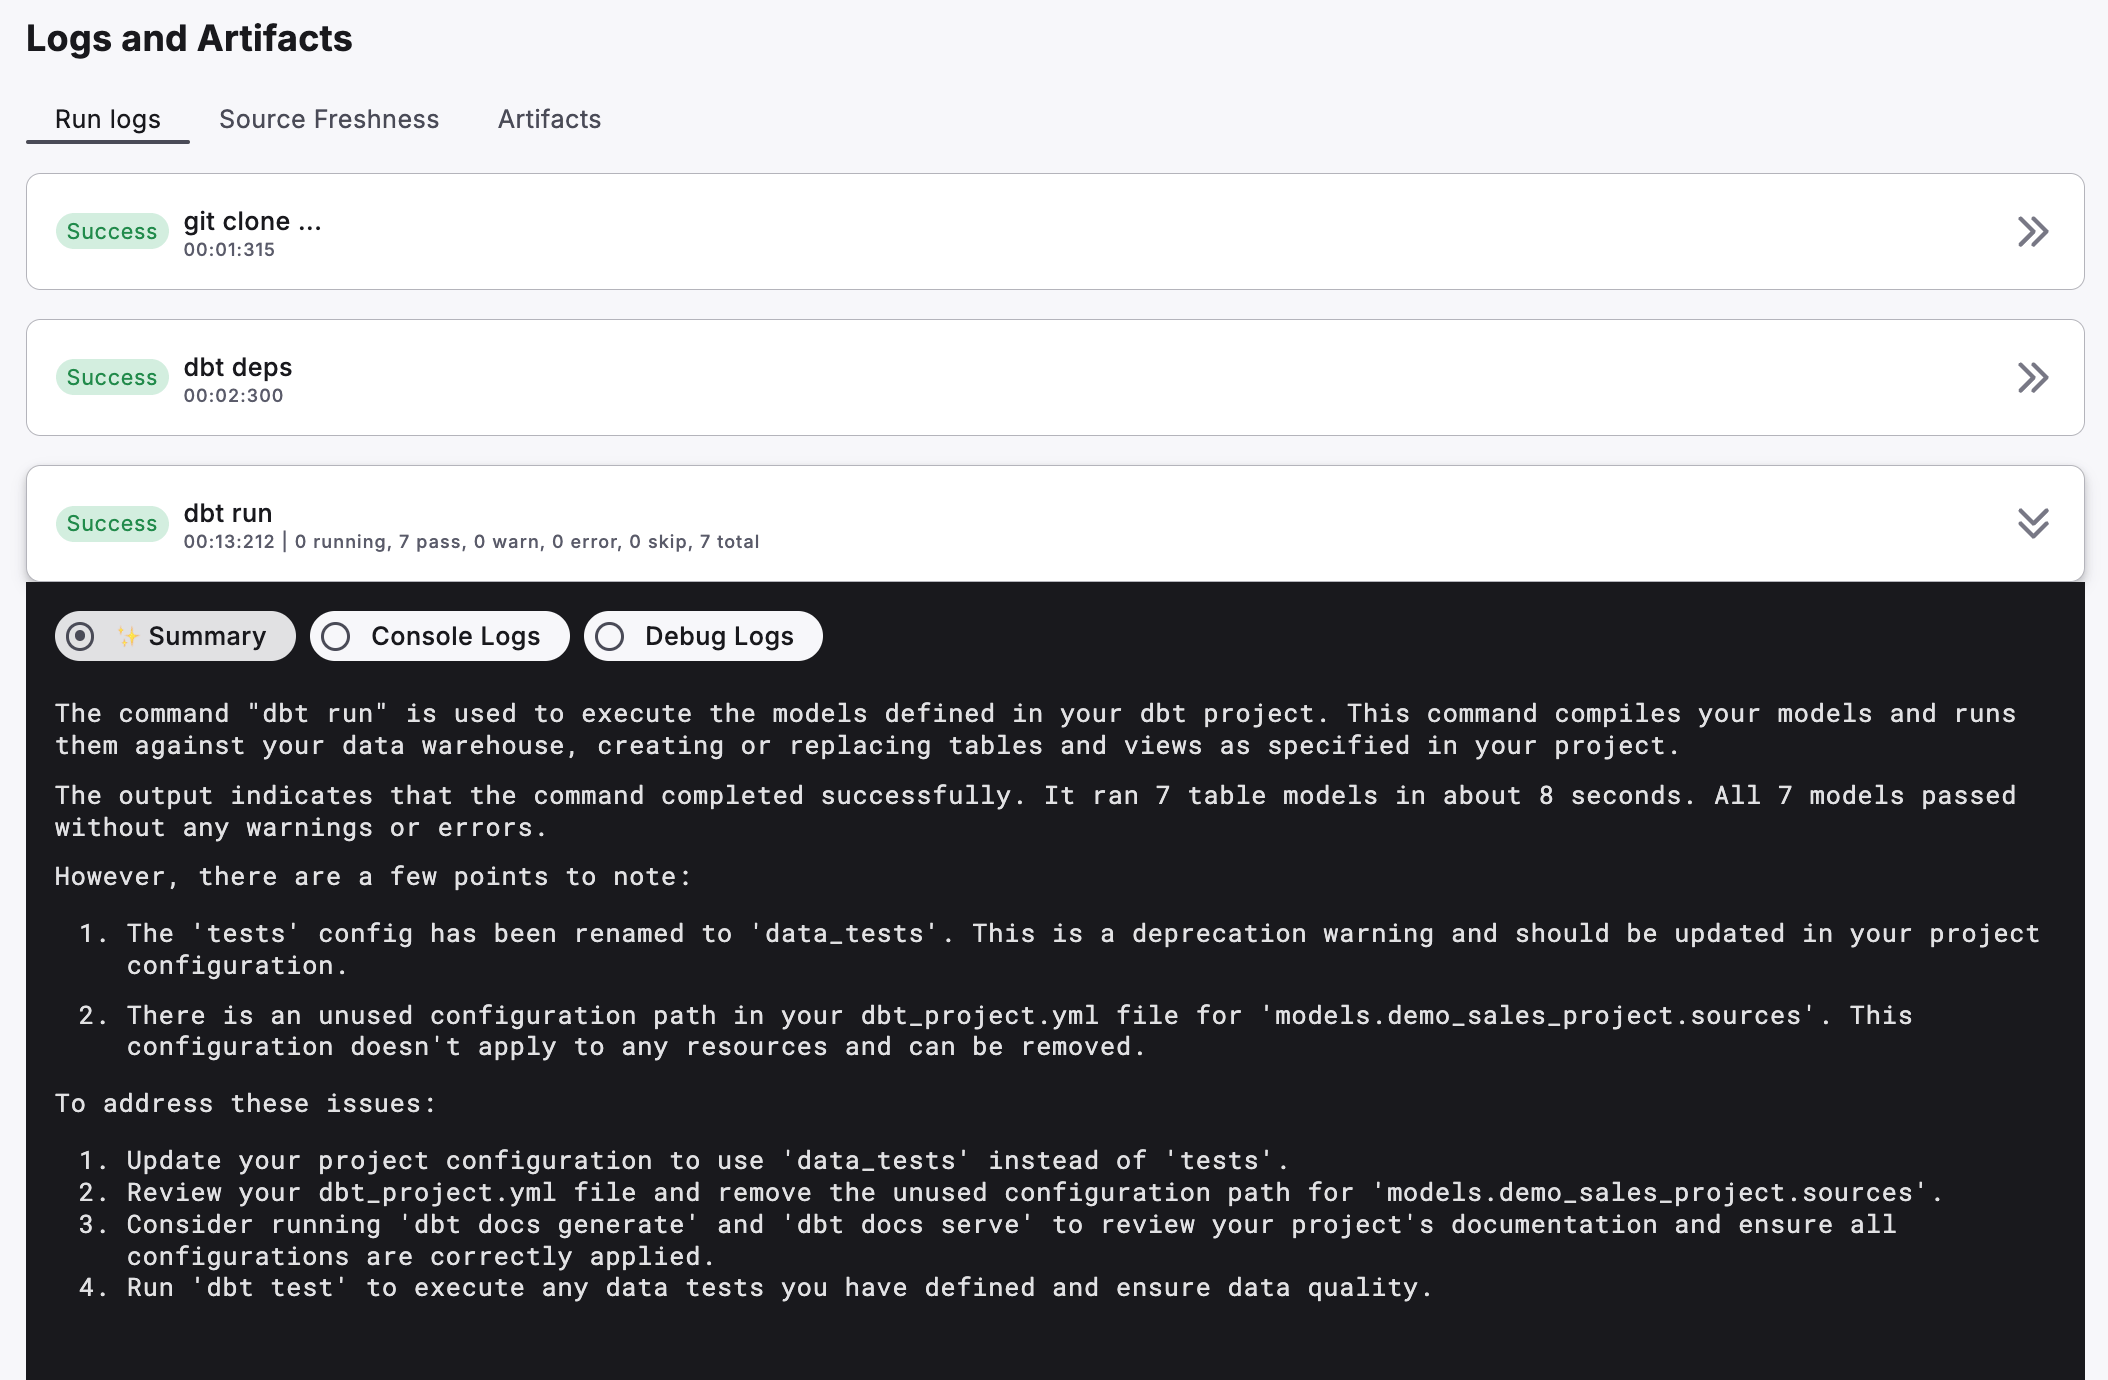The width and height of the screenshot is (2108, 1380).
Task: Click the 'Logs and Artifacts' heading
Action: 189,38
